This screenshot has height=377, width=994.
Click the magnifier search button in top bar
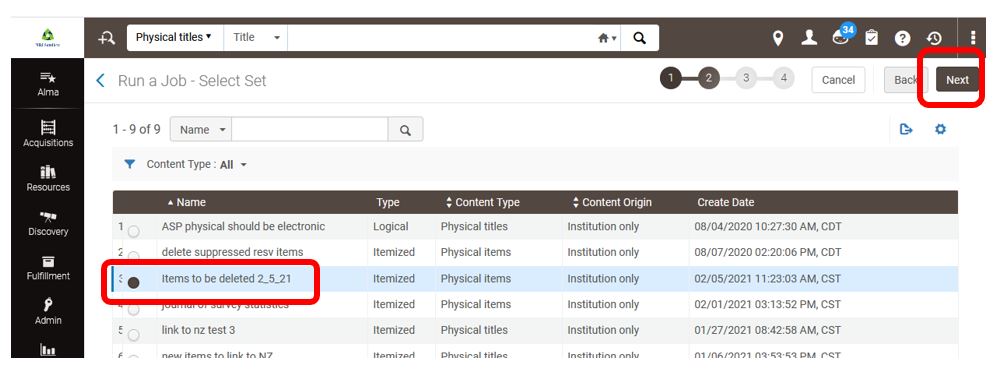point(640,38)
